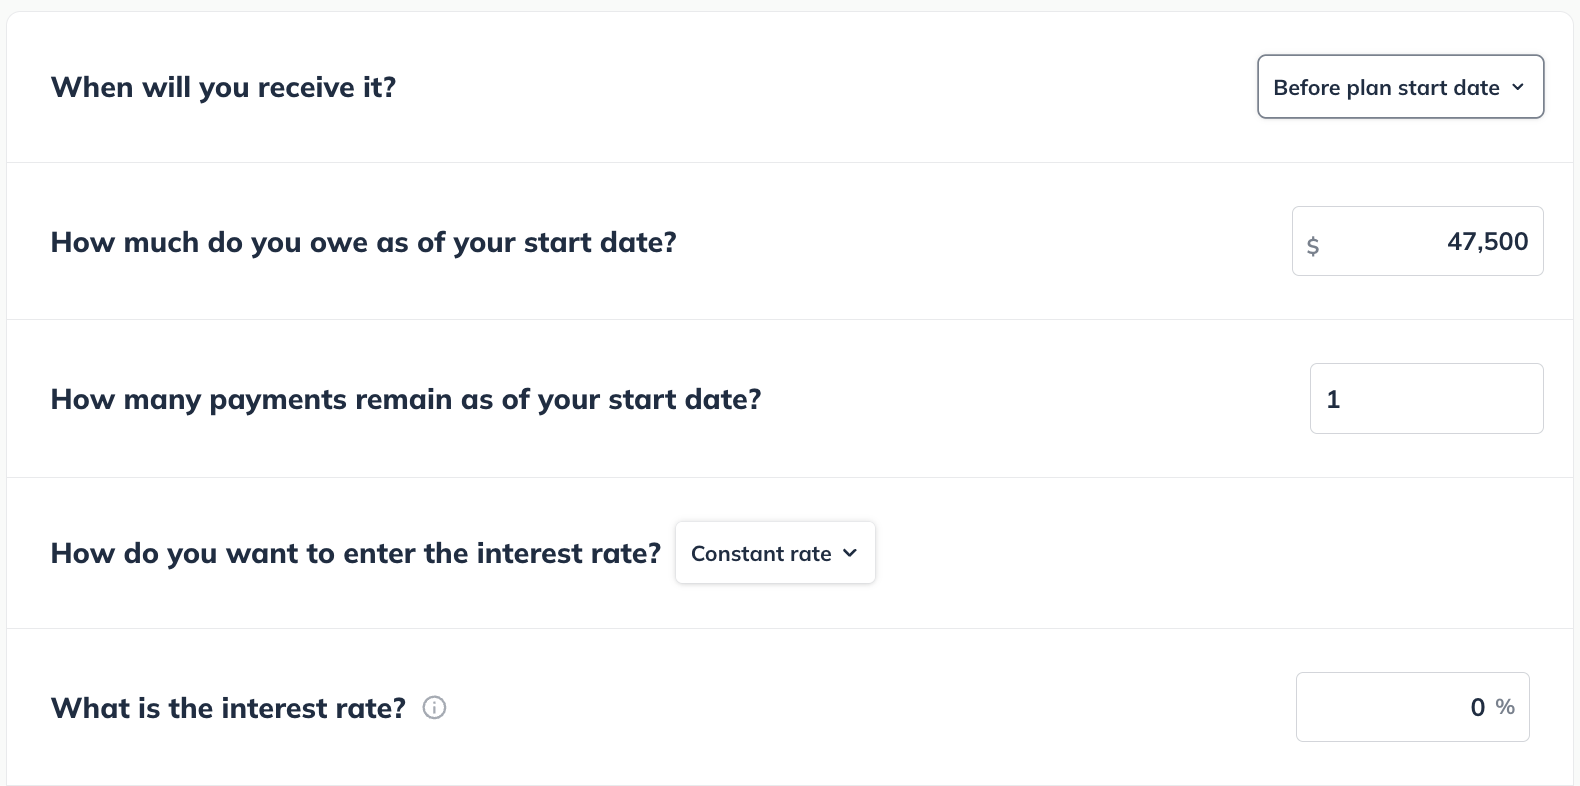Viewport: 1580px width, 786px height.
Task: Click the info icon beside interest rate question
Action: tap(434, 707)
